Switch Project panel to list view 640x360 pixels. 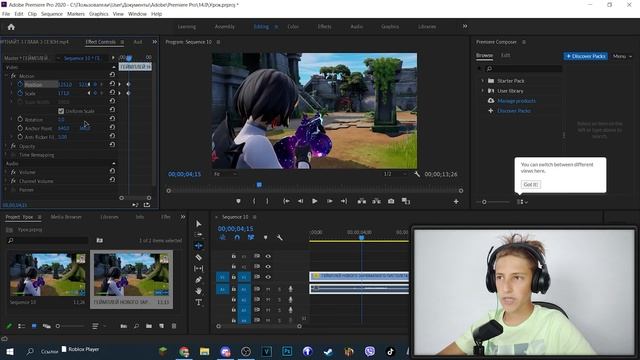point(22,326)
